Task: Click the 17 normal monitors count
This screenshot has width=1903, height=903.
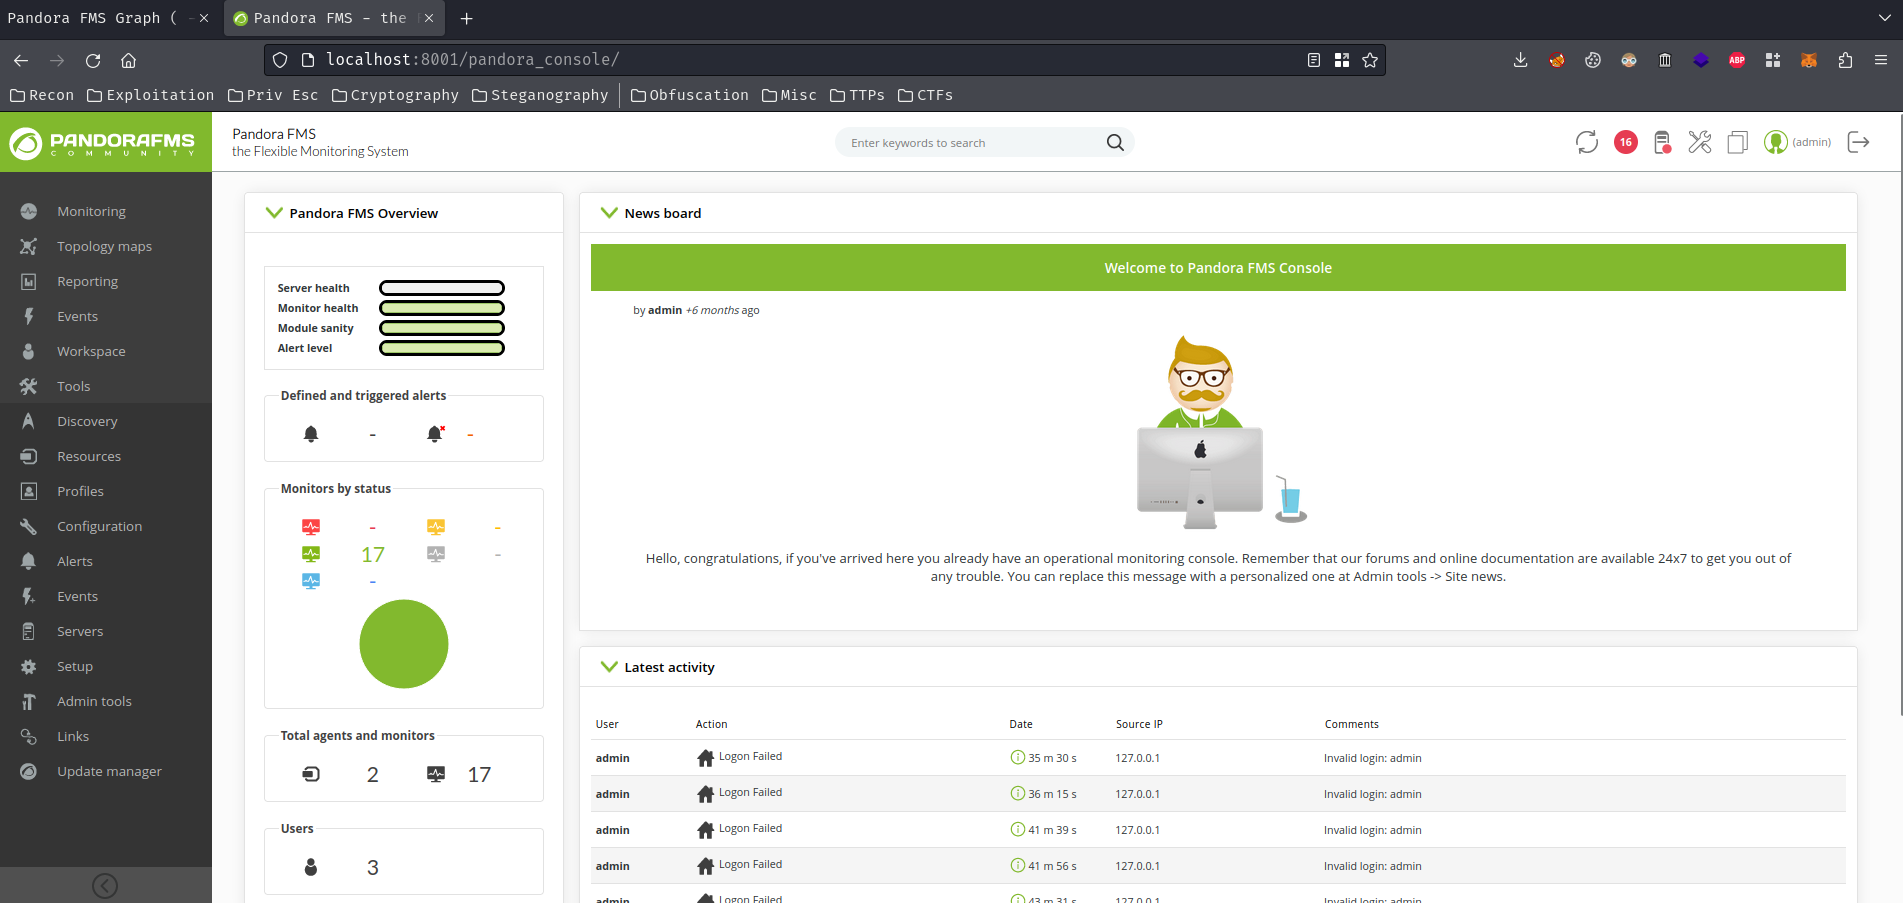Action: coord(373,555)
